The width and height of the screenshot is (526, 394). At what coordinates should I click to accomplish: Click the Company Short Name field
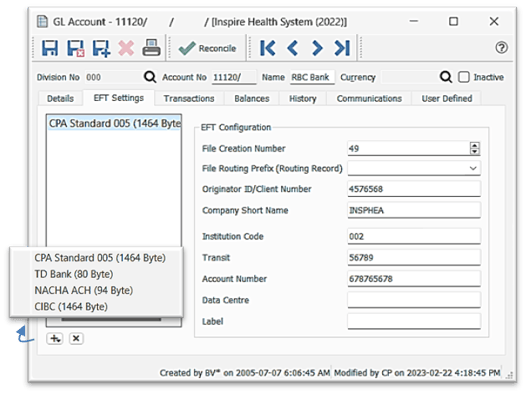pyautogui.click(x=414, y=210)
